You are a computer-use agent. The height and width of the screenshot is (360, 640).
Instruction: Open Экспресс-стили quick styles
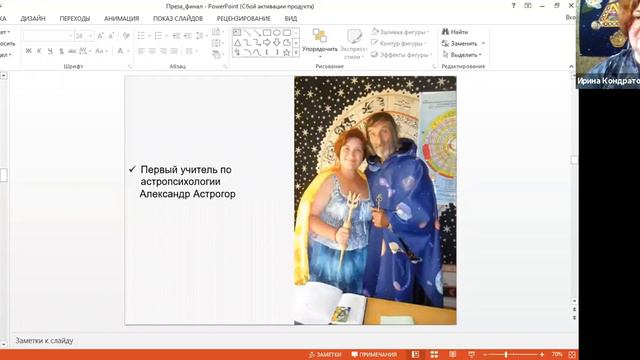[x=354, y=44]
